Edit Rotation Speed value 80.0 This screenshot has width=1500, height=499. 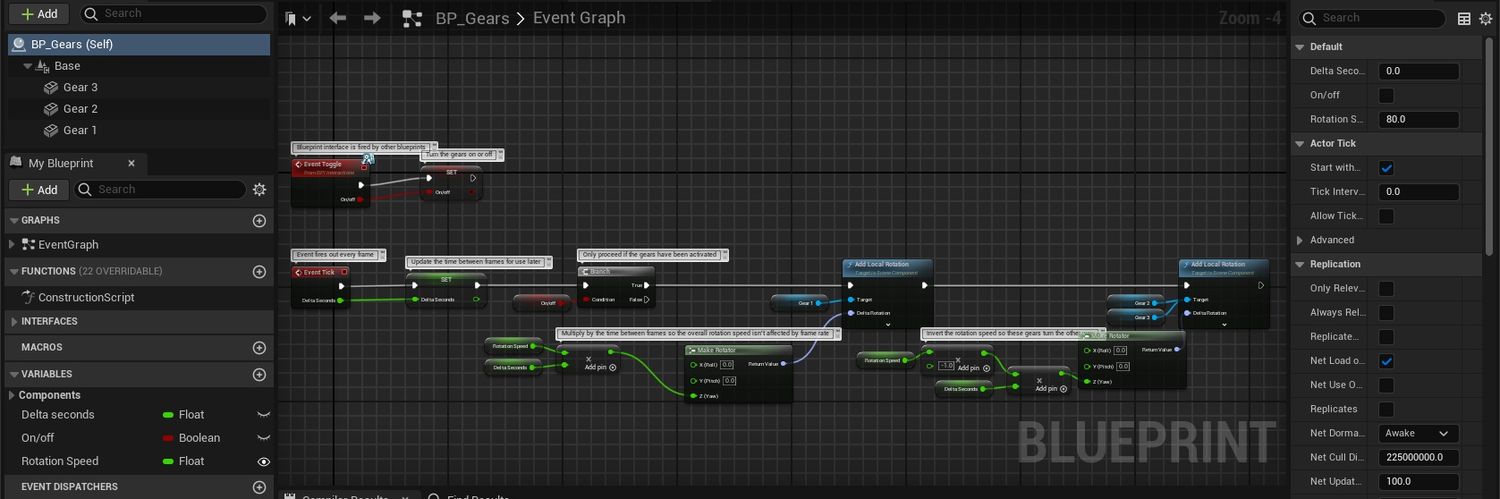tap(1419, 119)
